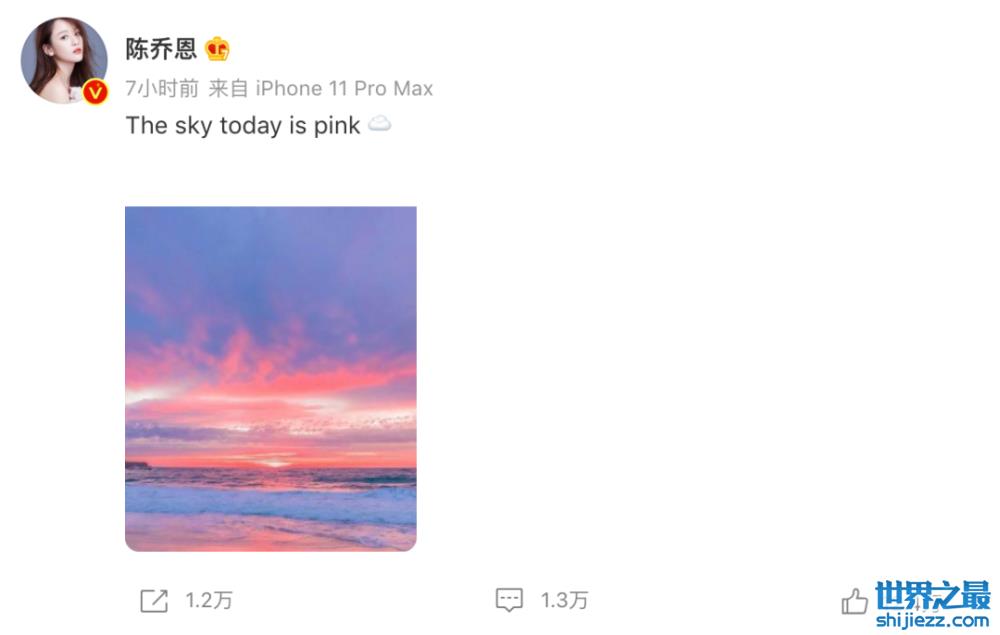Click the 1.2万 repost count
The image size is (1000, 635).
pos(209,600)
